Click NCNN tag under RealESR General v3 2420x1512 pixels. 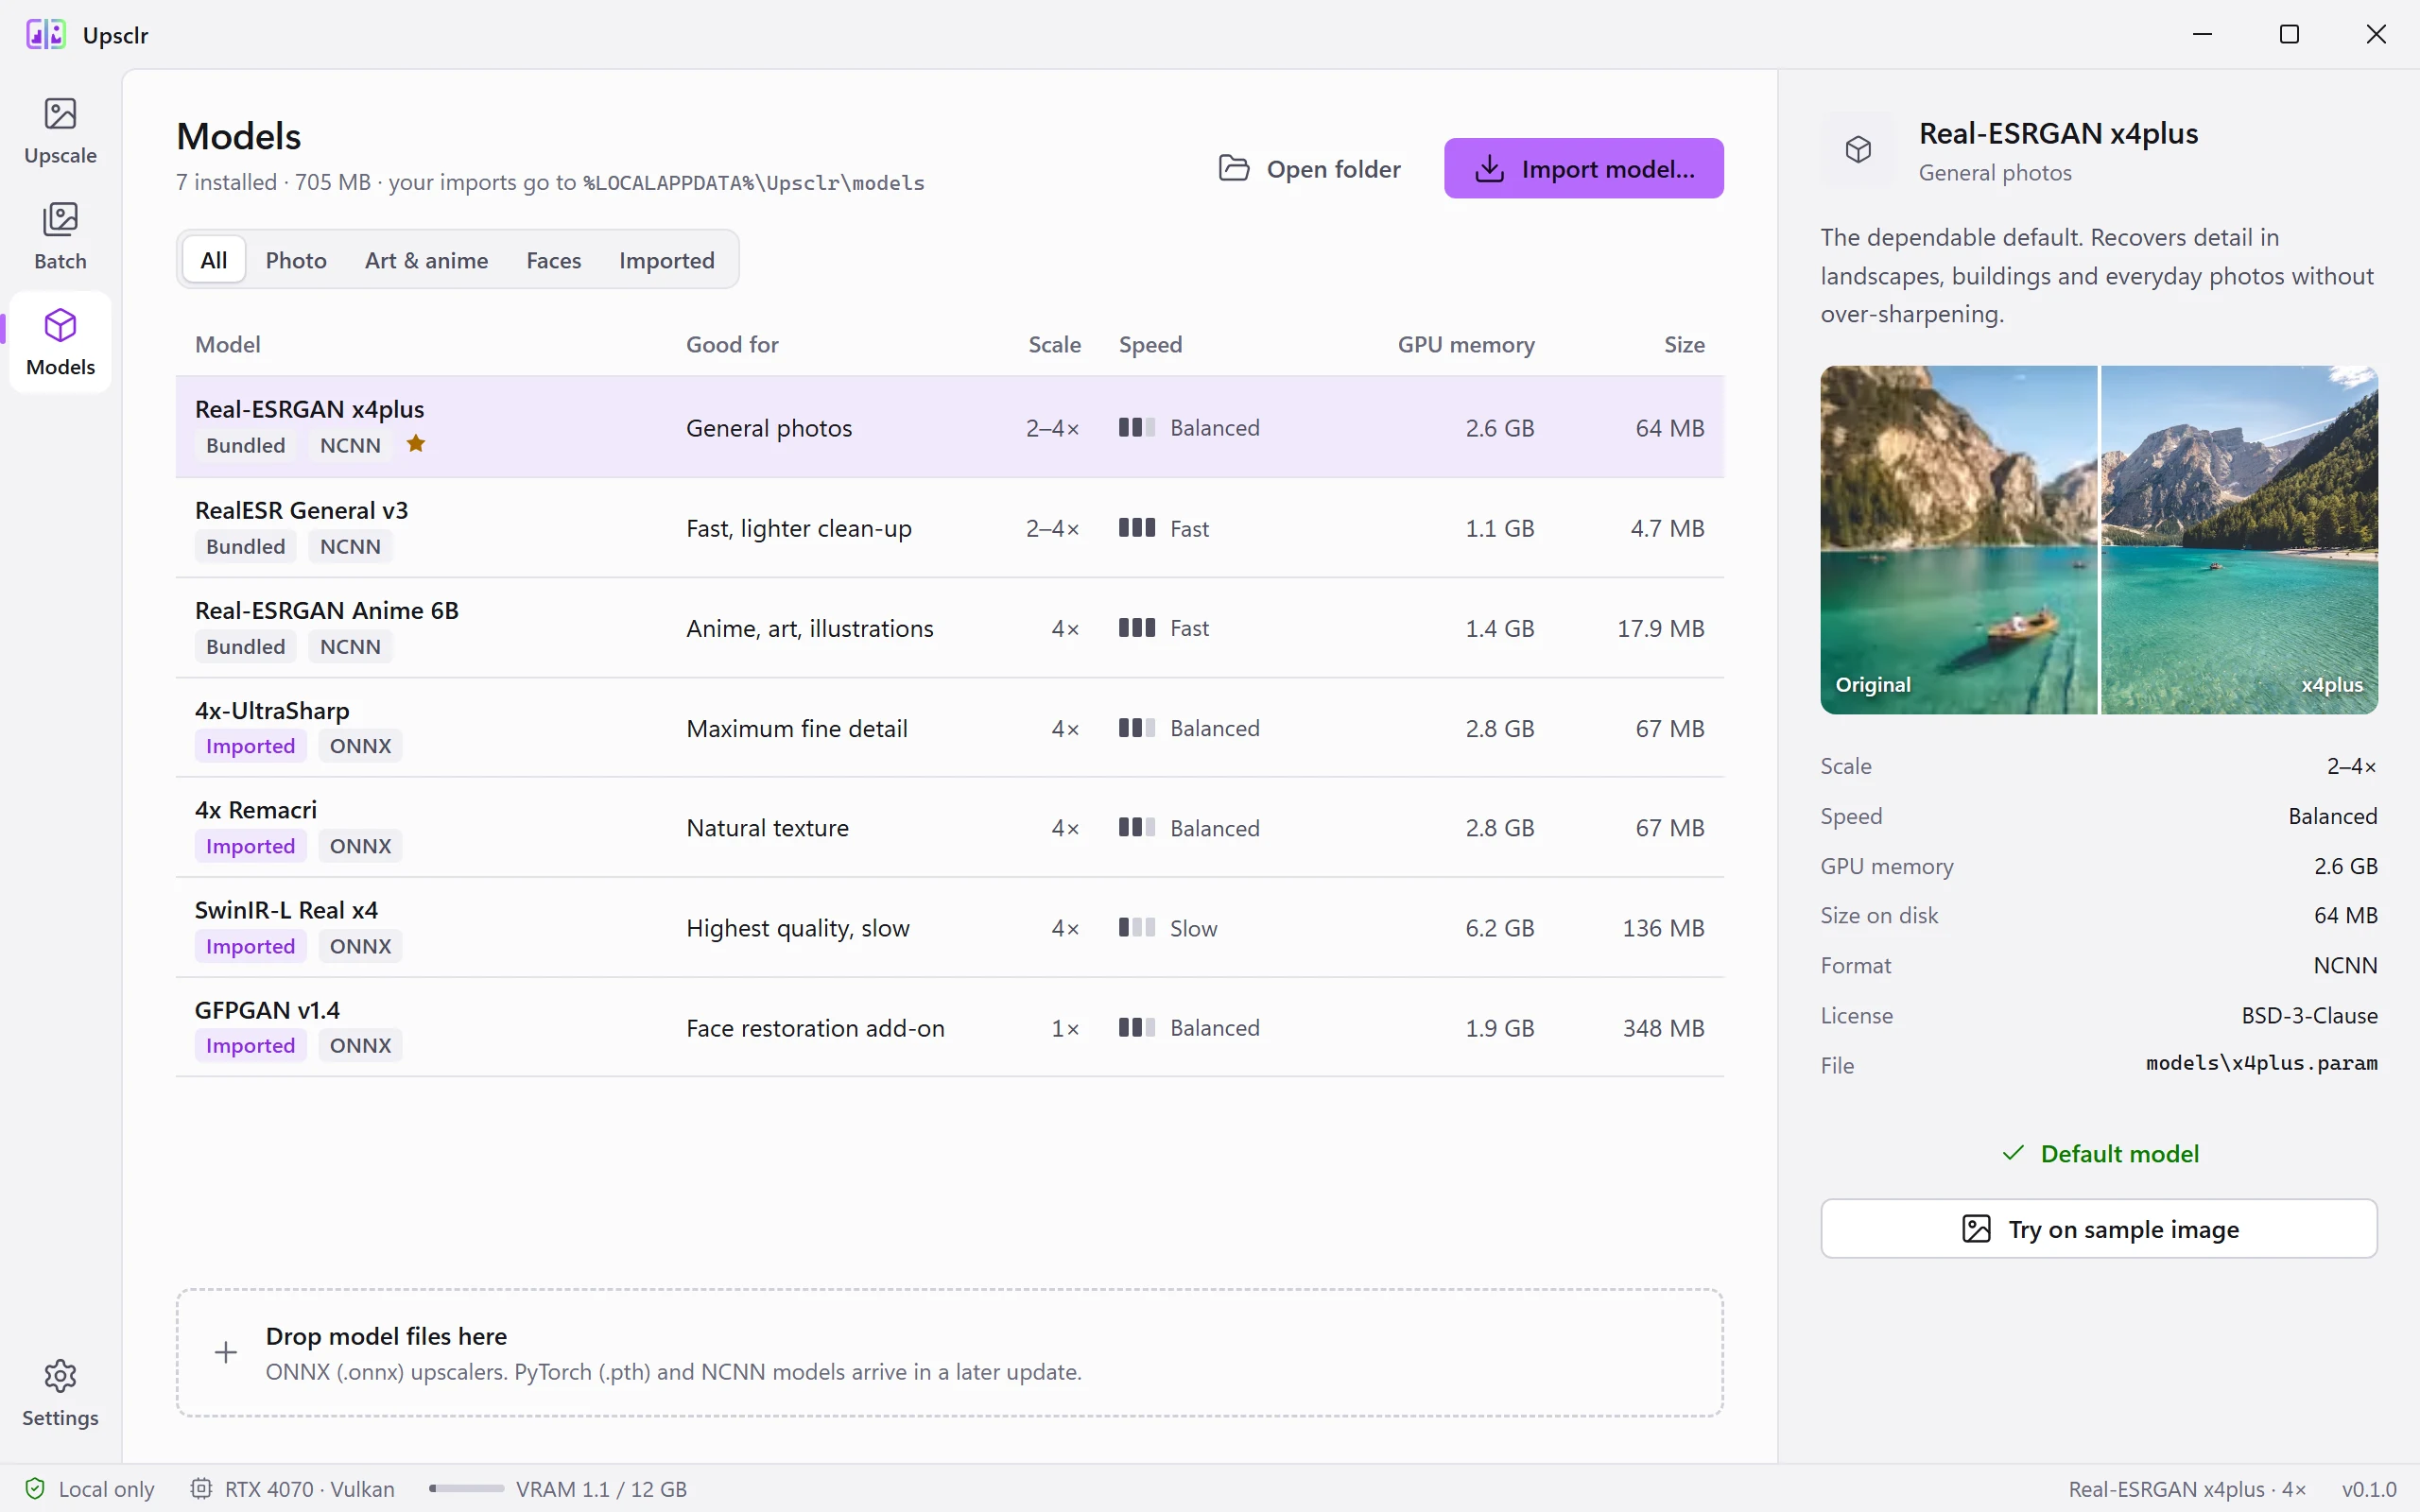tap(350, 546)
